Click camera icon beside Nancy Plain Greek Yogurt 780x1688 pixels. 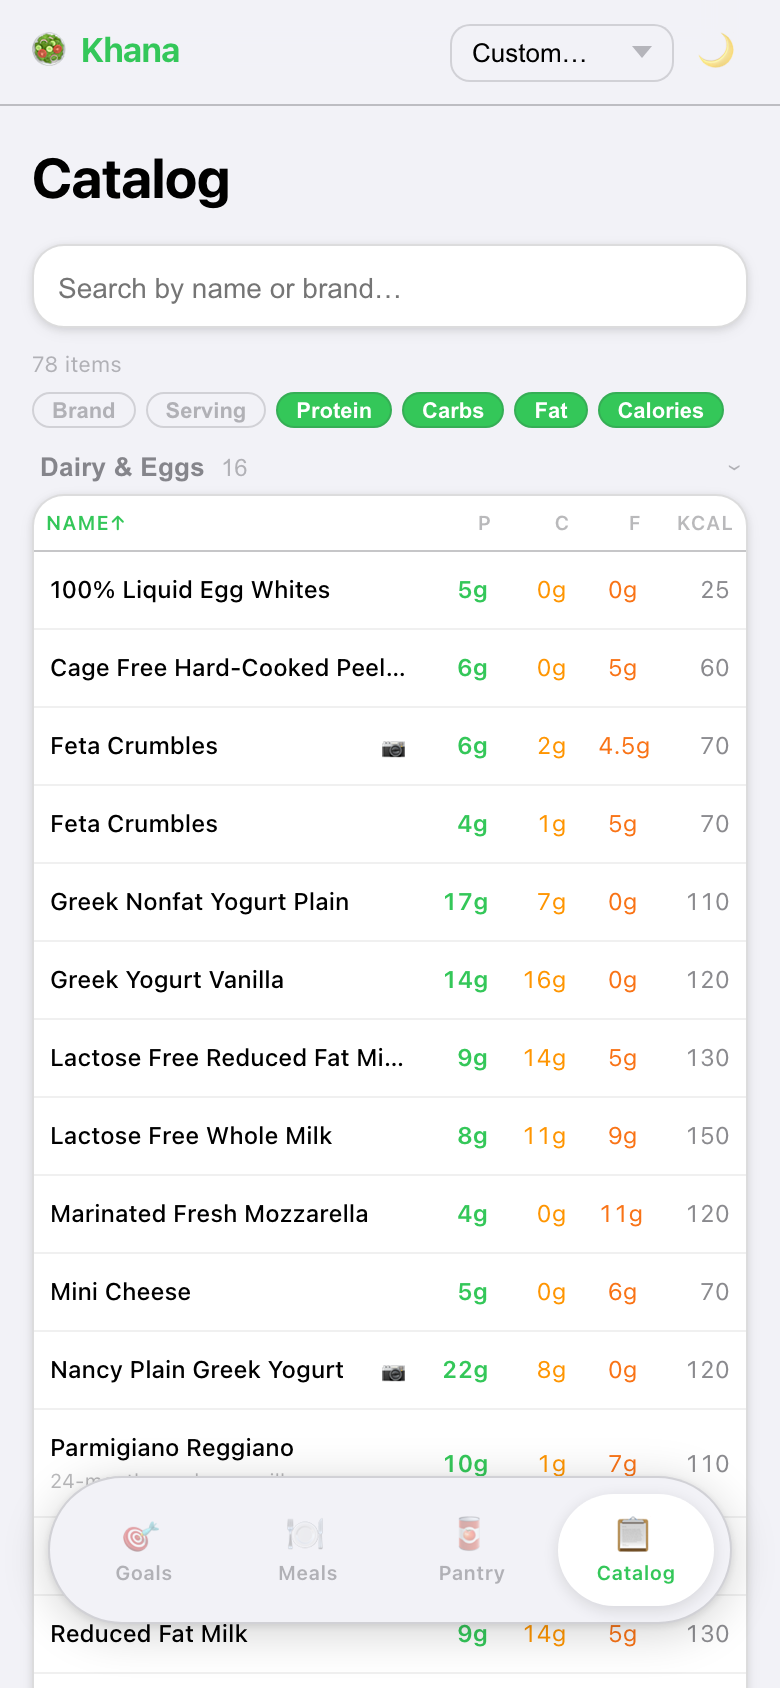tap(393, 1372)
